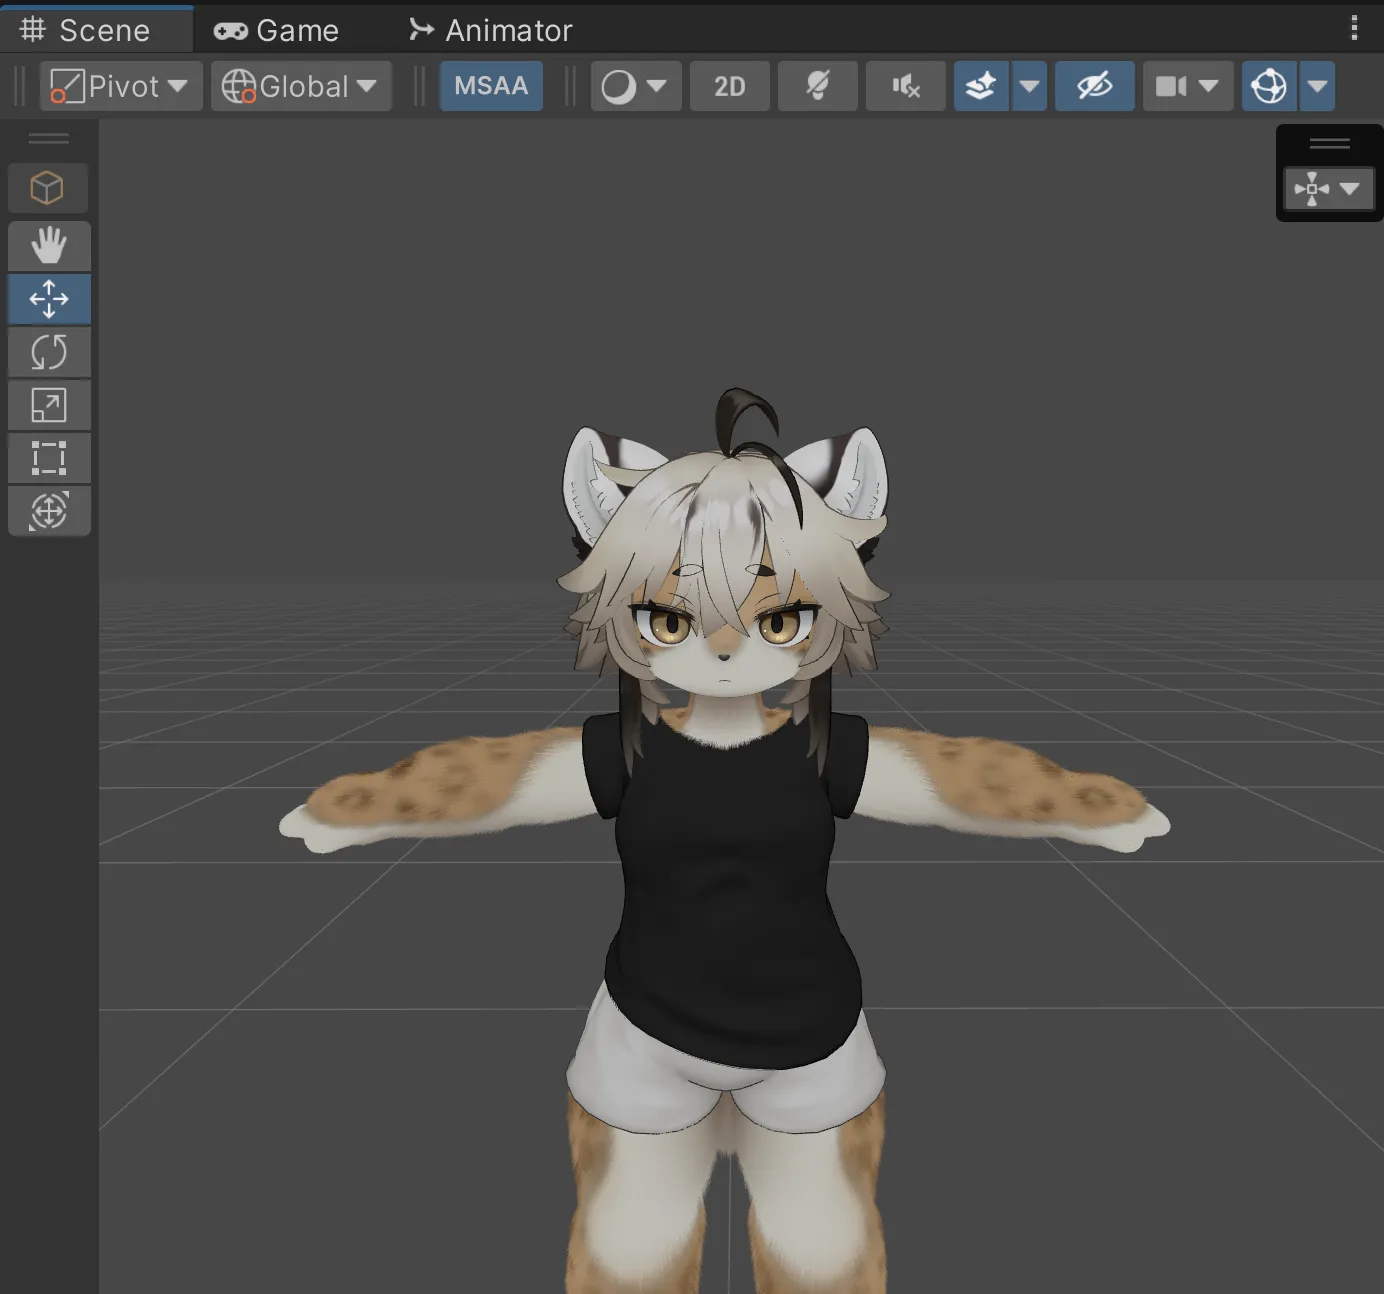The height and width of the screenshot is (1294, 1384).
Task: Toggle hidden objects visibility eye
Action: coord(1094,86)
